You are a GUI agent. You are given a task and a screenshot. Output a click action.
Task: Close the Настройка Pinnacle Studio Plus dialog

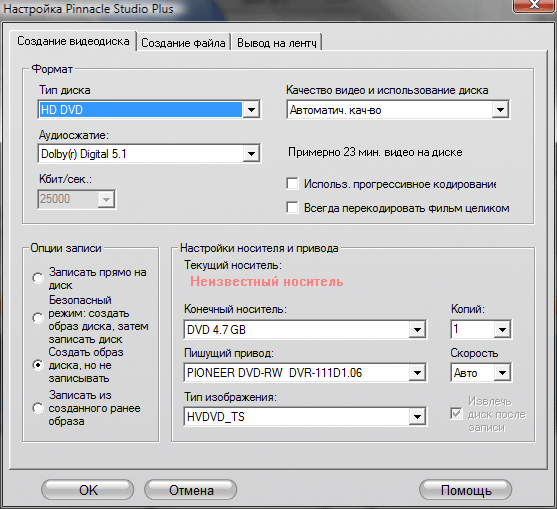[x=534, y=5]
